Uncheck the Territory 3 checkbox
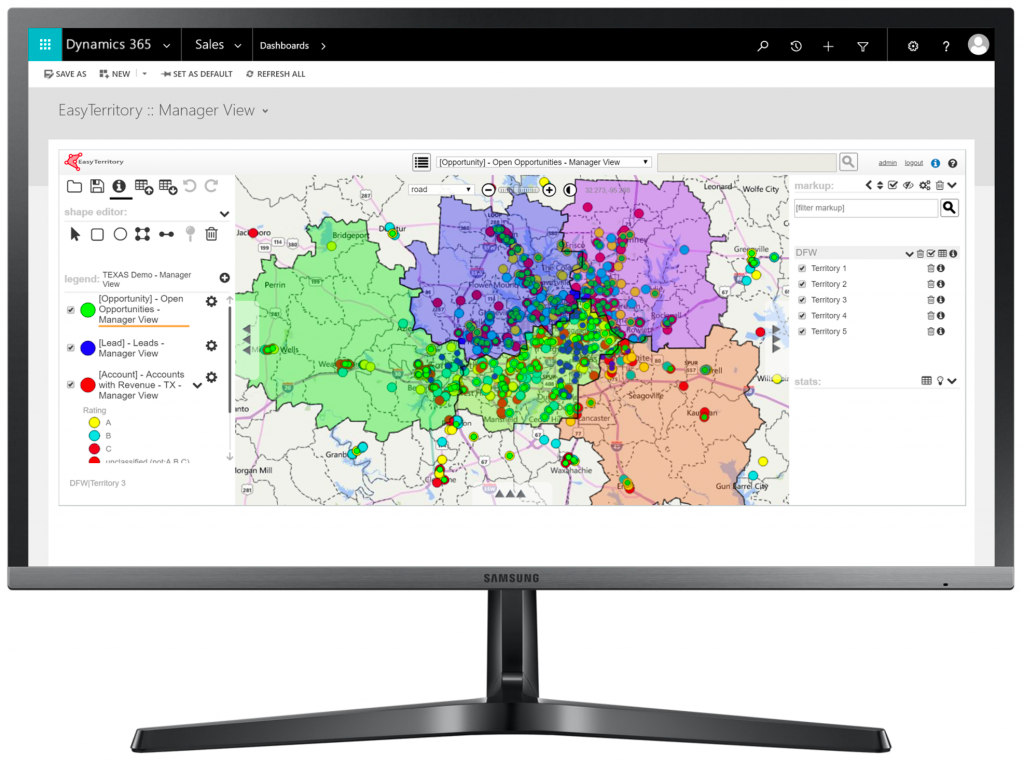Image resolution: width=1024 pixels, height=763 pixels. coord(802,300)
